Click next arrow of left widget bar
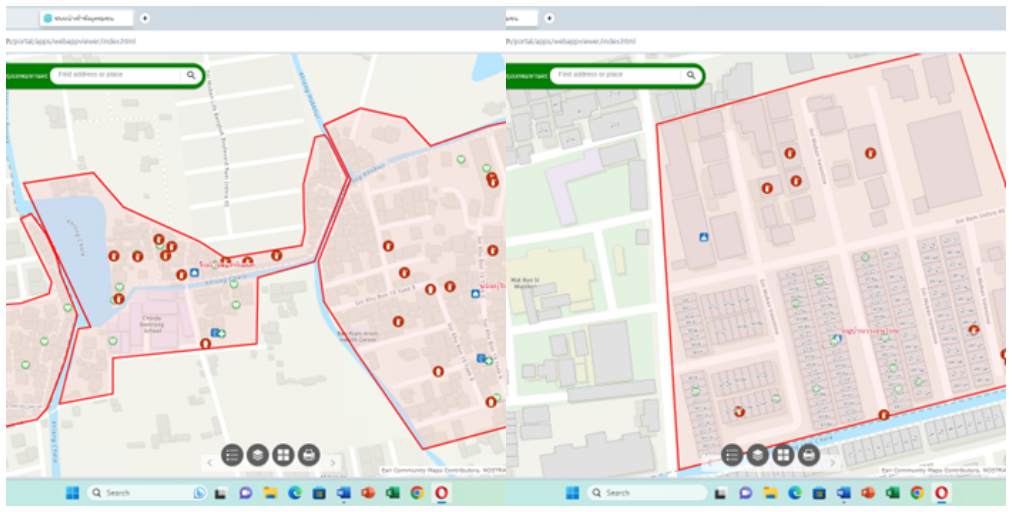The height and width of the screenshot is (512, 1012). (x=333, y=463)
